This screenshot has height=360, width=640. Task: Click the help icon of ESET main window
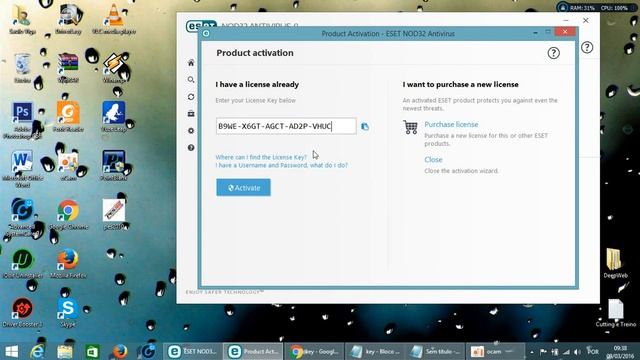coord(587,47)
